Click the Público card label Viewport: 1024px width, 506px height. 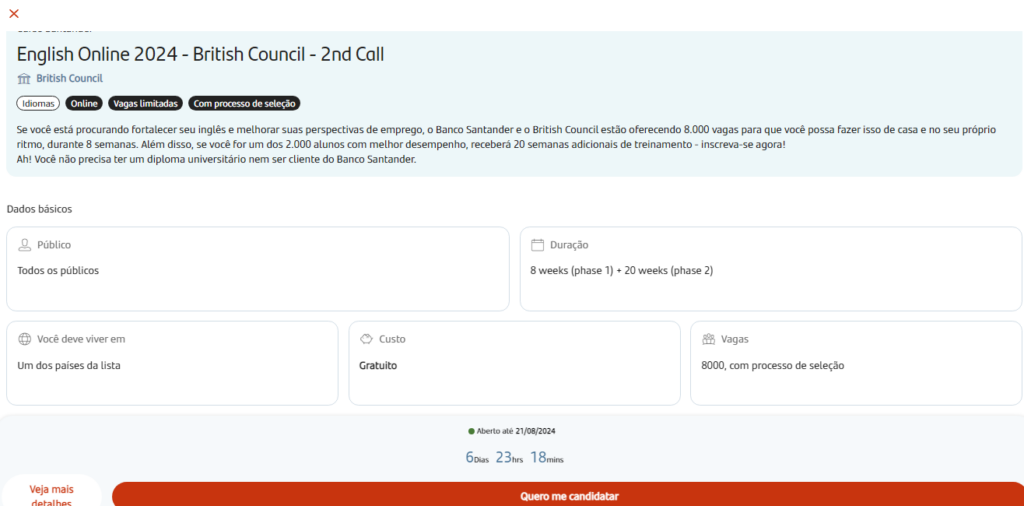pos(54,245)
